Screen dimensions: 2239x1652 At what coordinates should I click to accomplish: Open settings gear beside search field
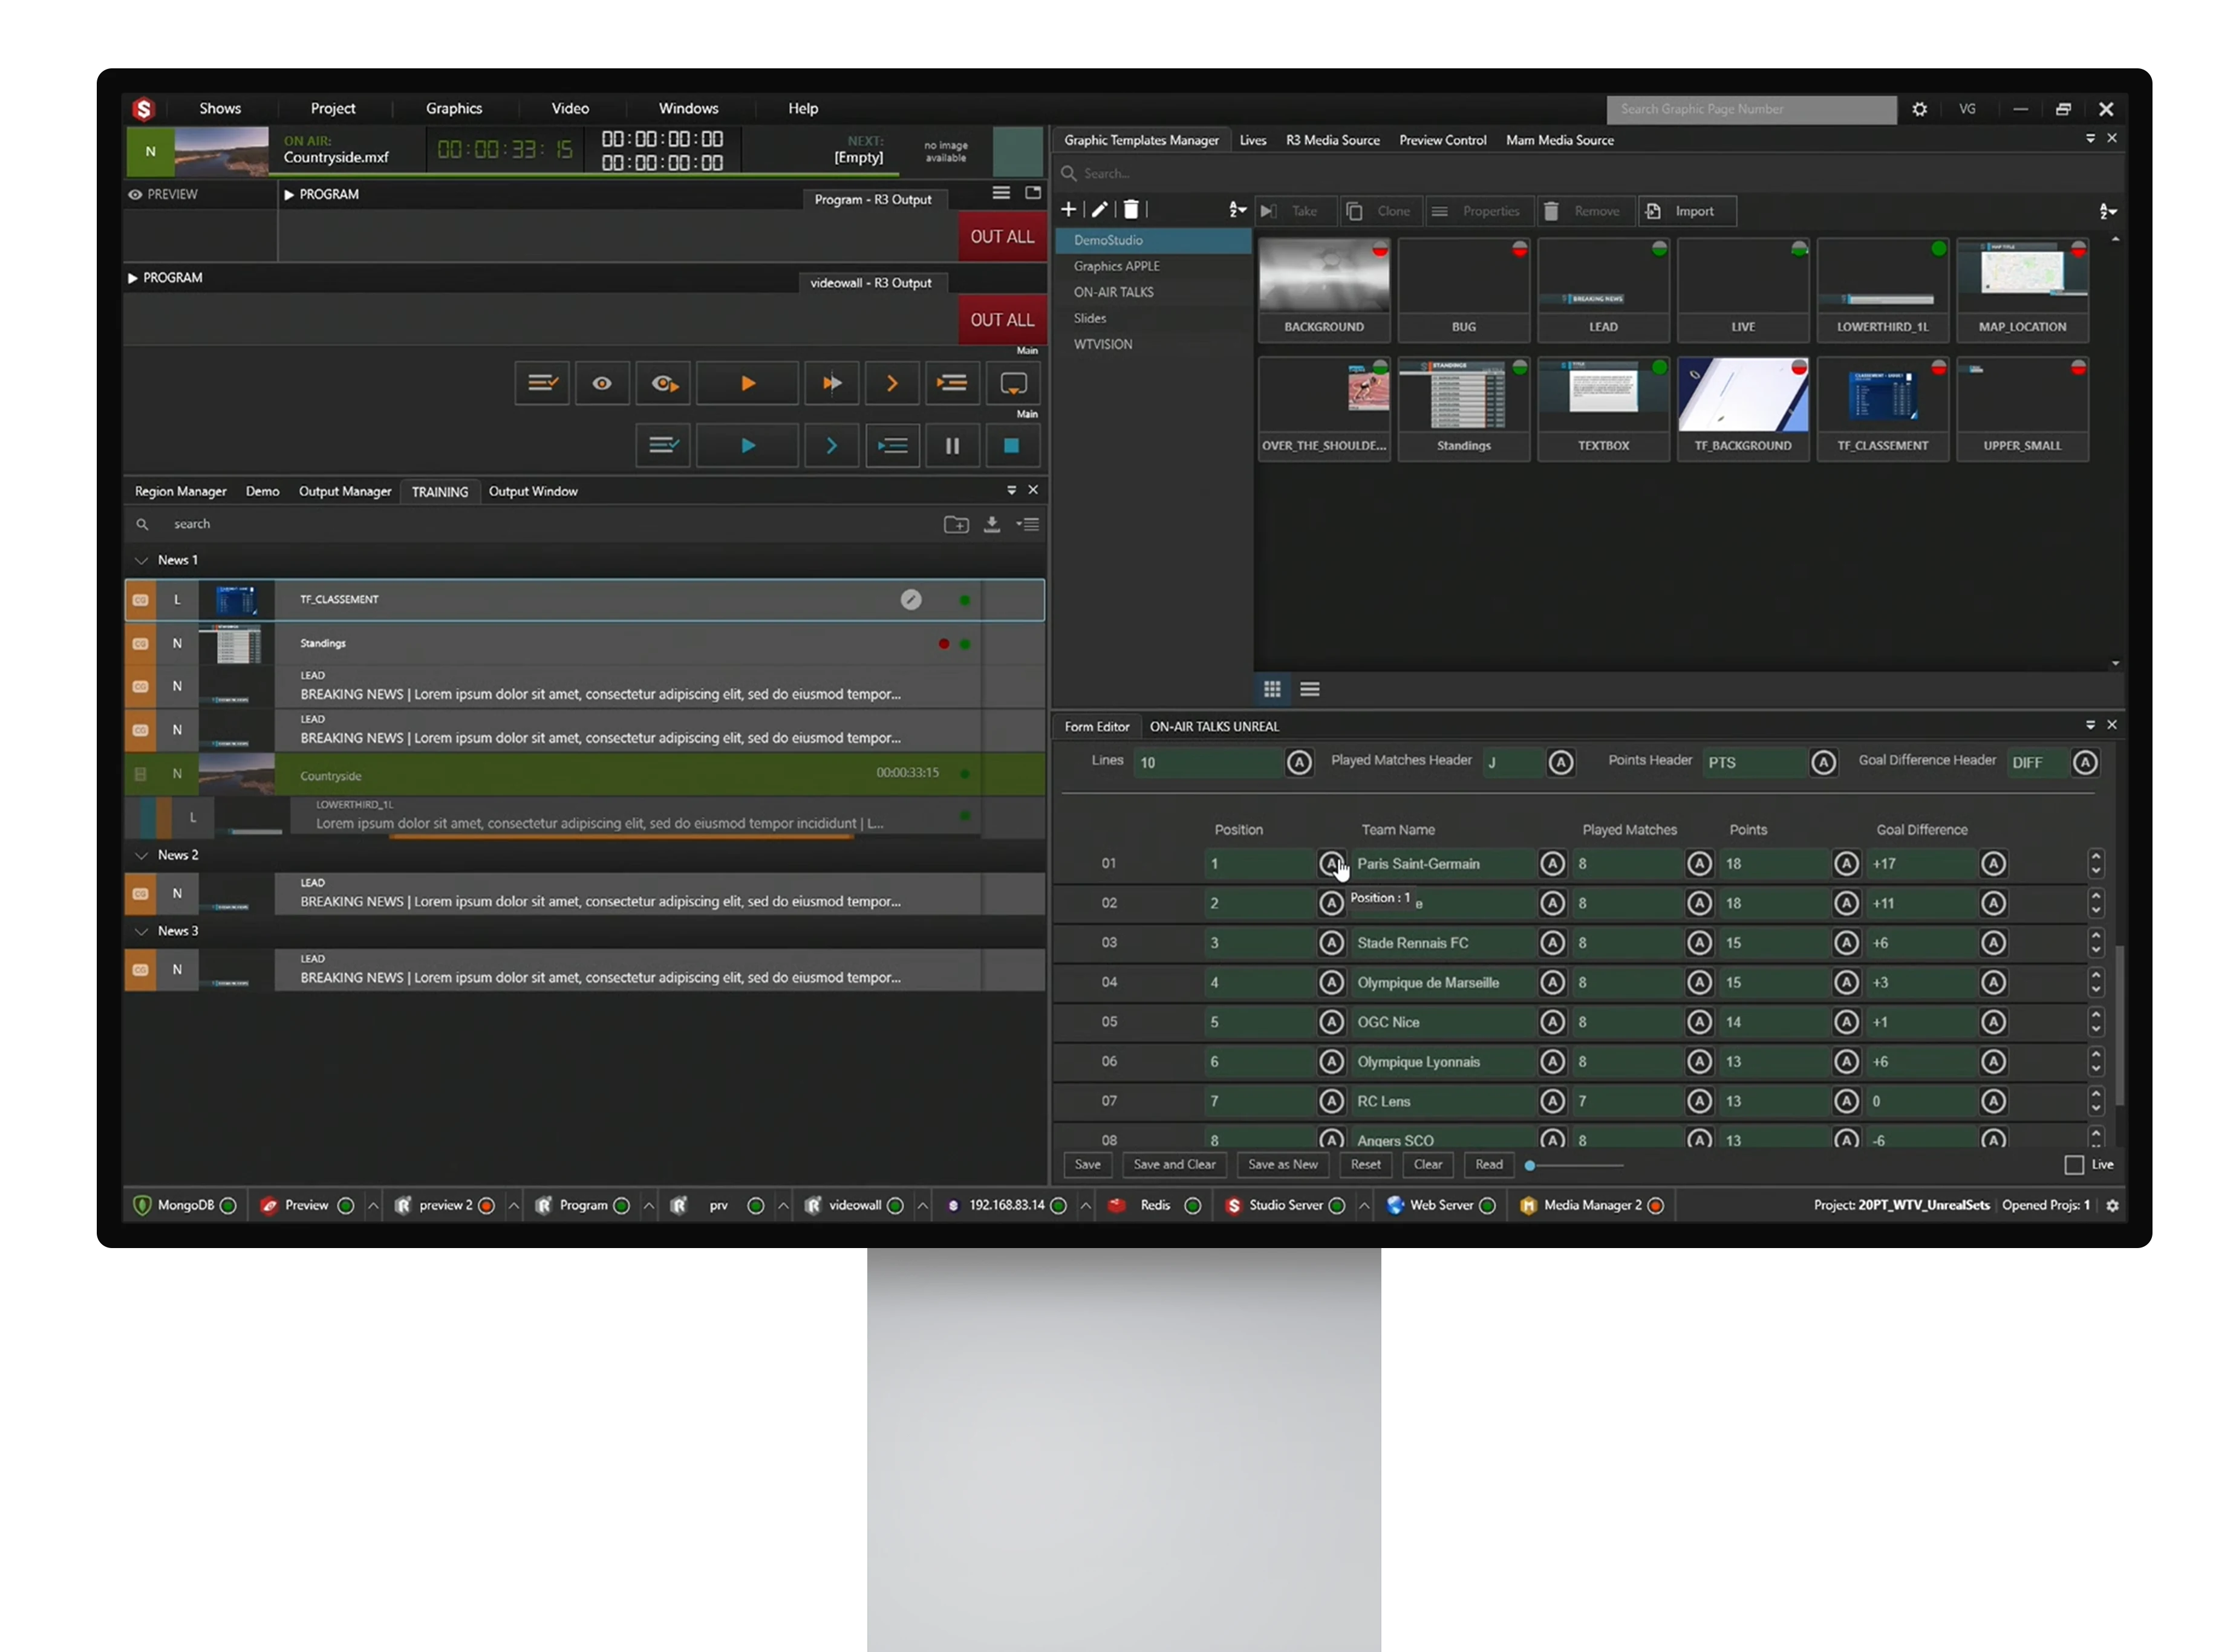point(1919,109)
